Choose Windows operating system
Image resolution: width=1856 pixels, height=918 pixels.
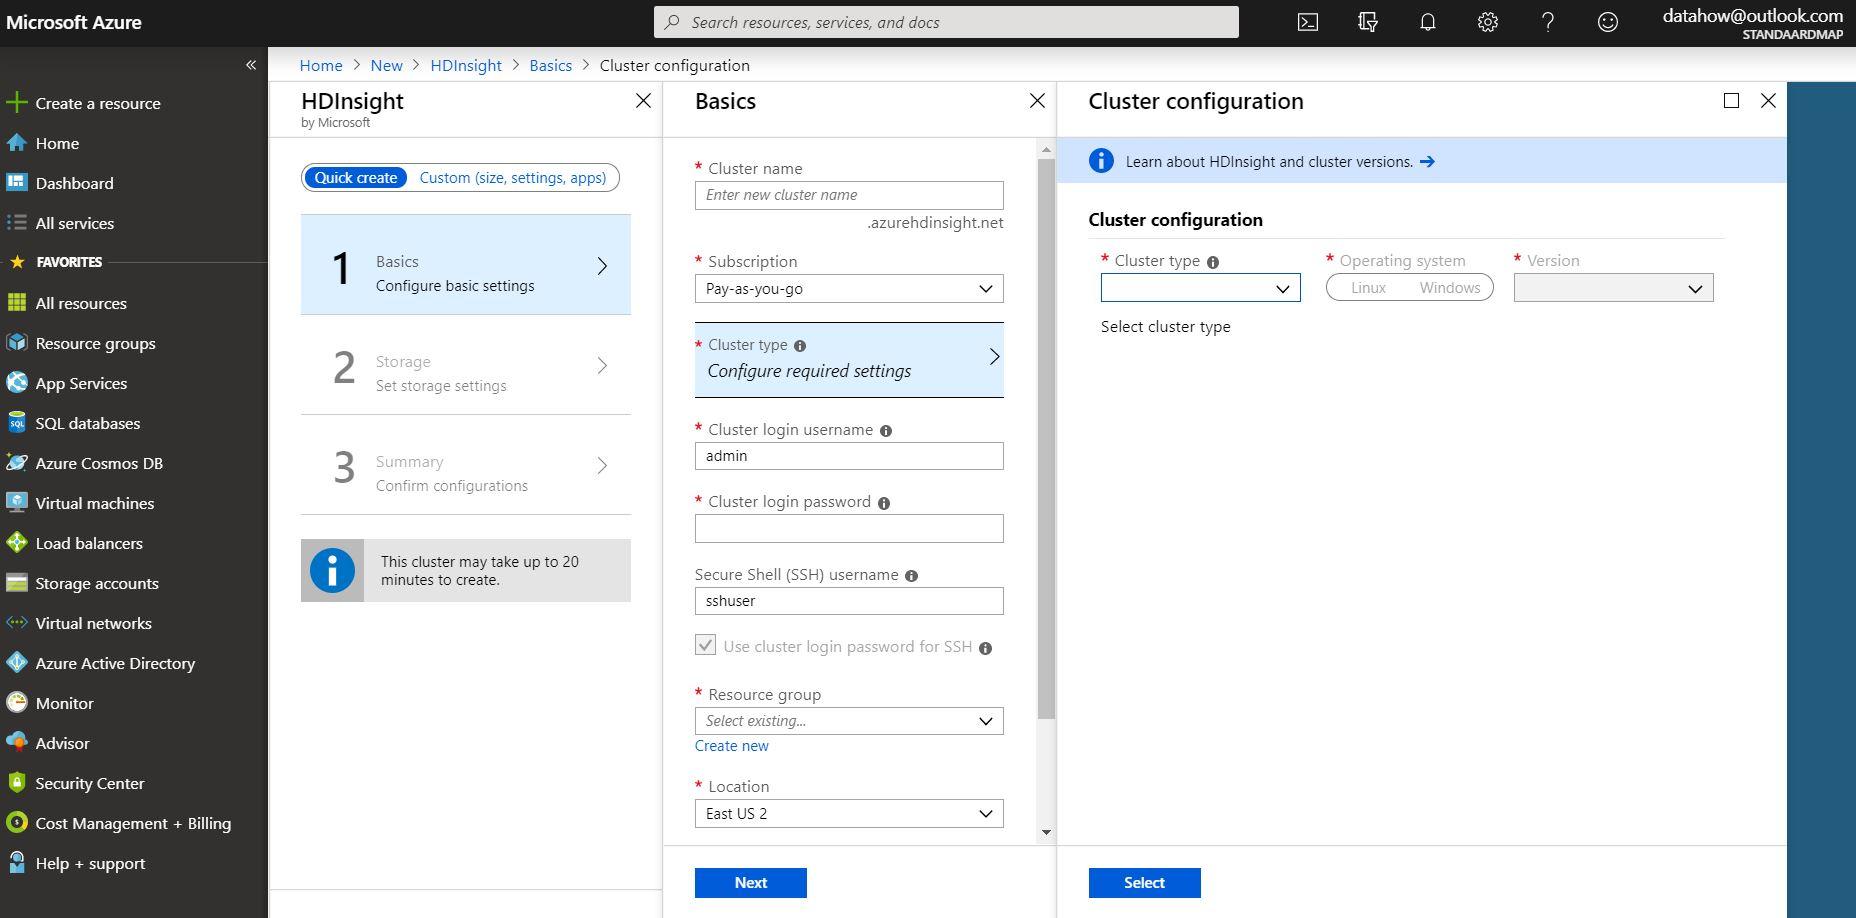(x=1450, y=288)
